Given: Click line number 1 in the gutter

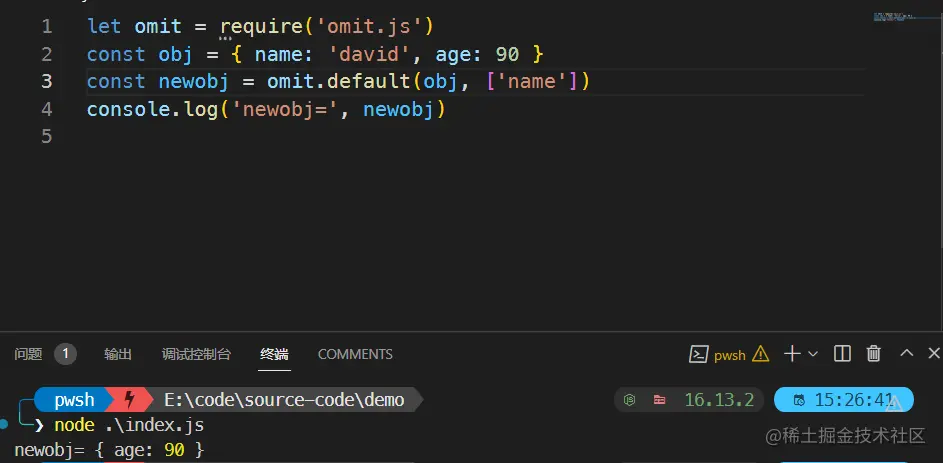Looking at the screenshot, I should pos(47,27).
